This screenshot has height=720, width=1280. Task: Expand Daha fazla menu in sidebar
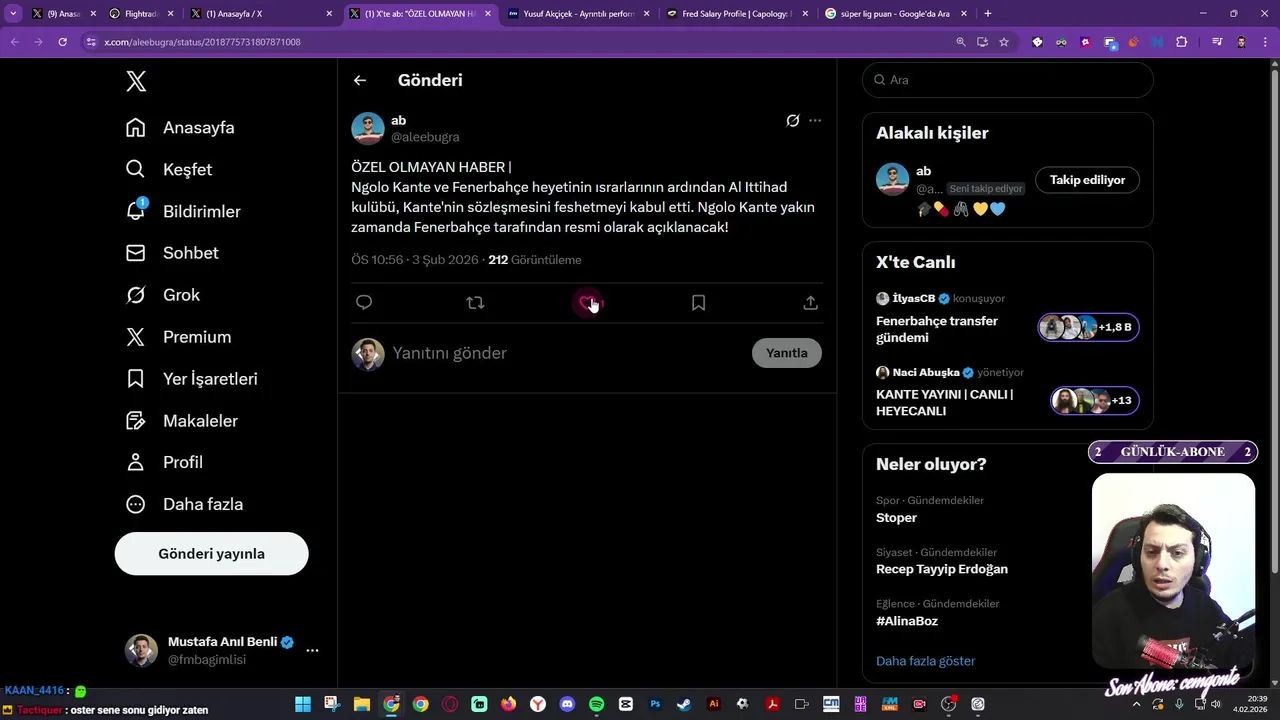tap(184, 504)
